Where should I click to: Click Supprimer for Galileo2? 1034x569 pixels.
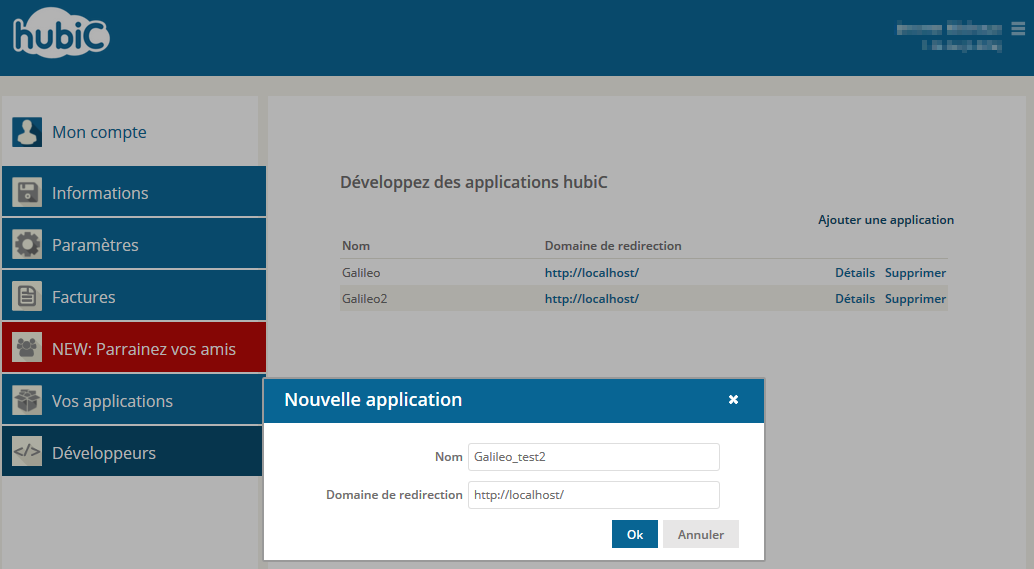click(915, 299)
